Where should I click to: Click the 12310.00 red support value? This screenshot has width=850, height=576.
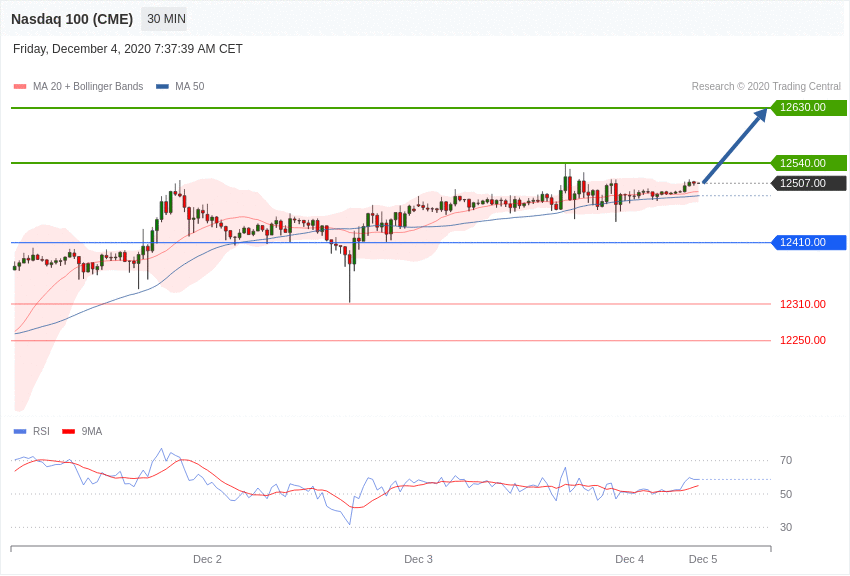803,304
